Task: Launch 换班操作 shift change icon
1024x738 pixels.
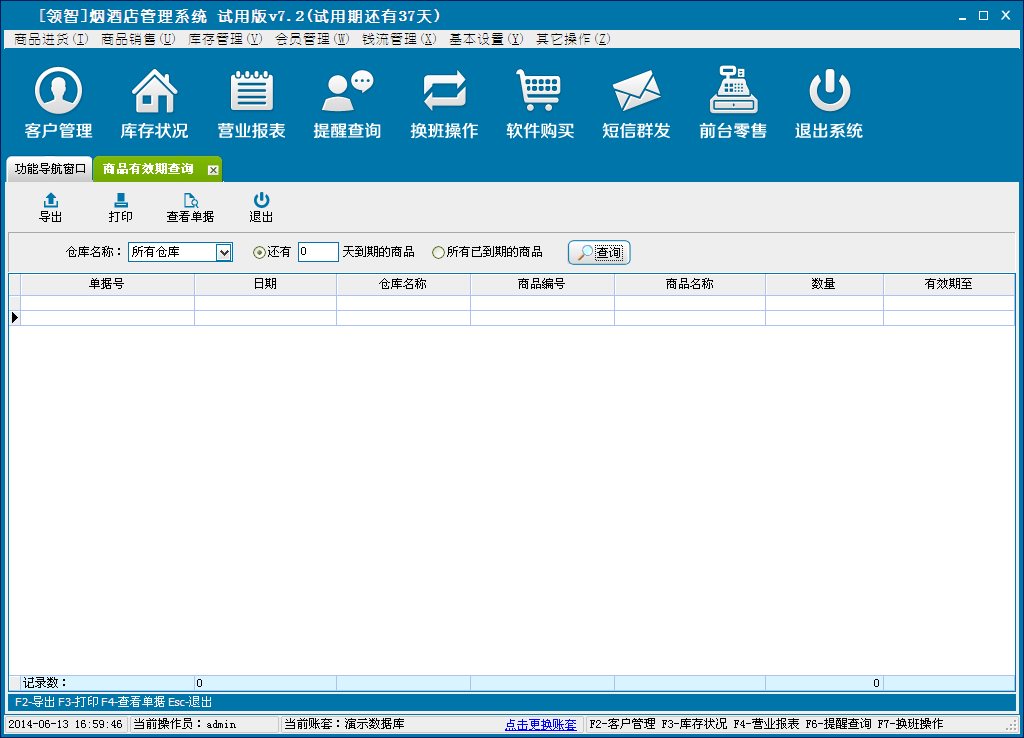Action: point(444,92)
